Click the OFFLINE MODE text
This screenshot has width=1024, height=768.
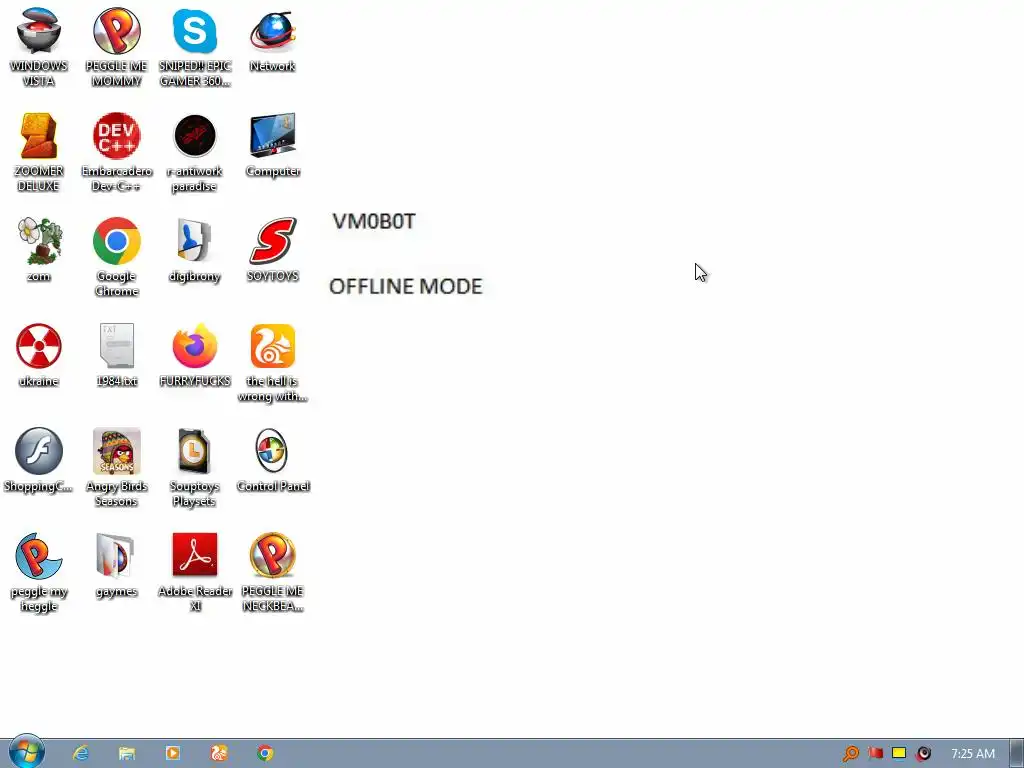coord(406,286)
